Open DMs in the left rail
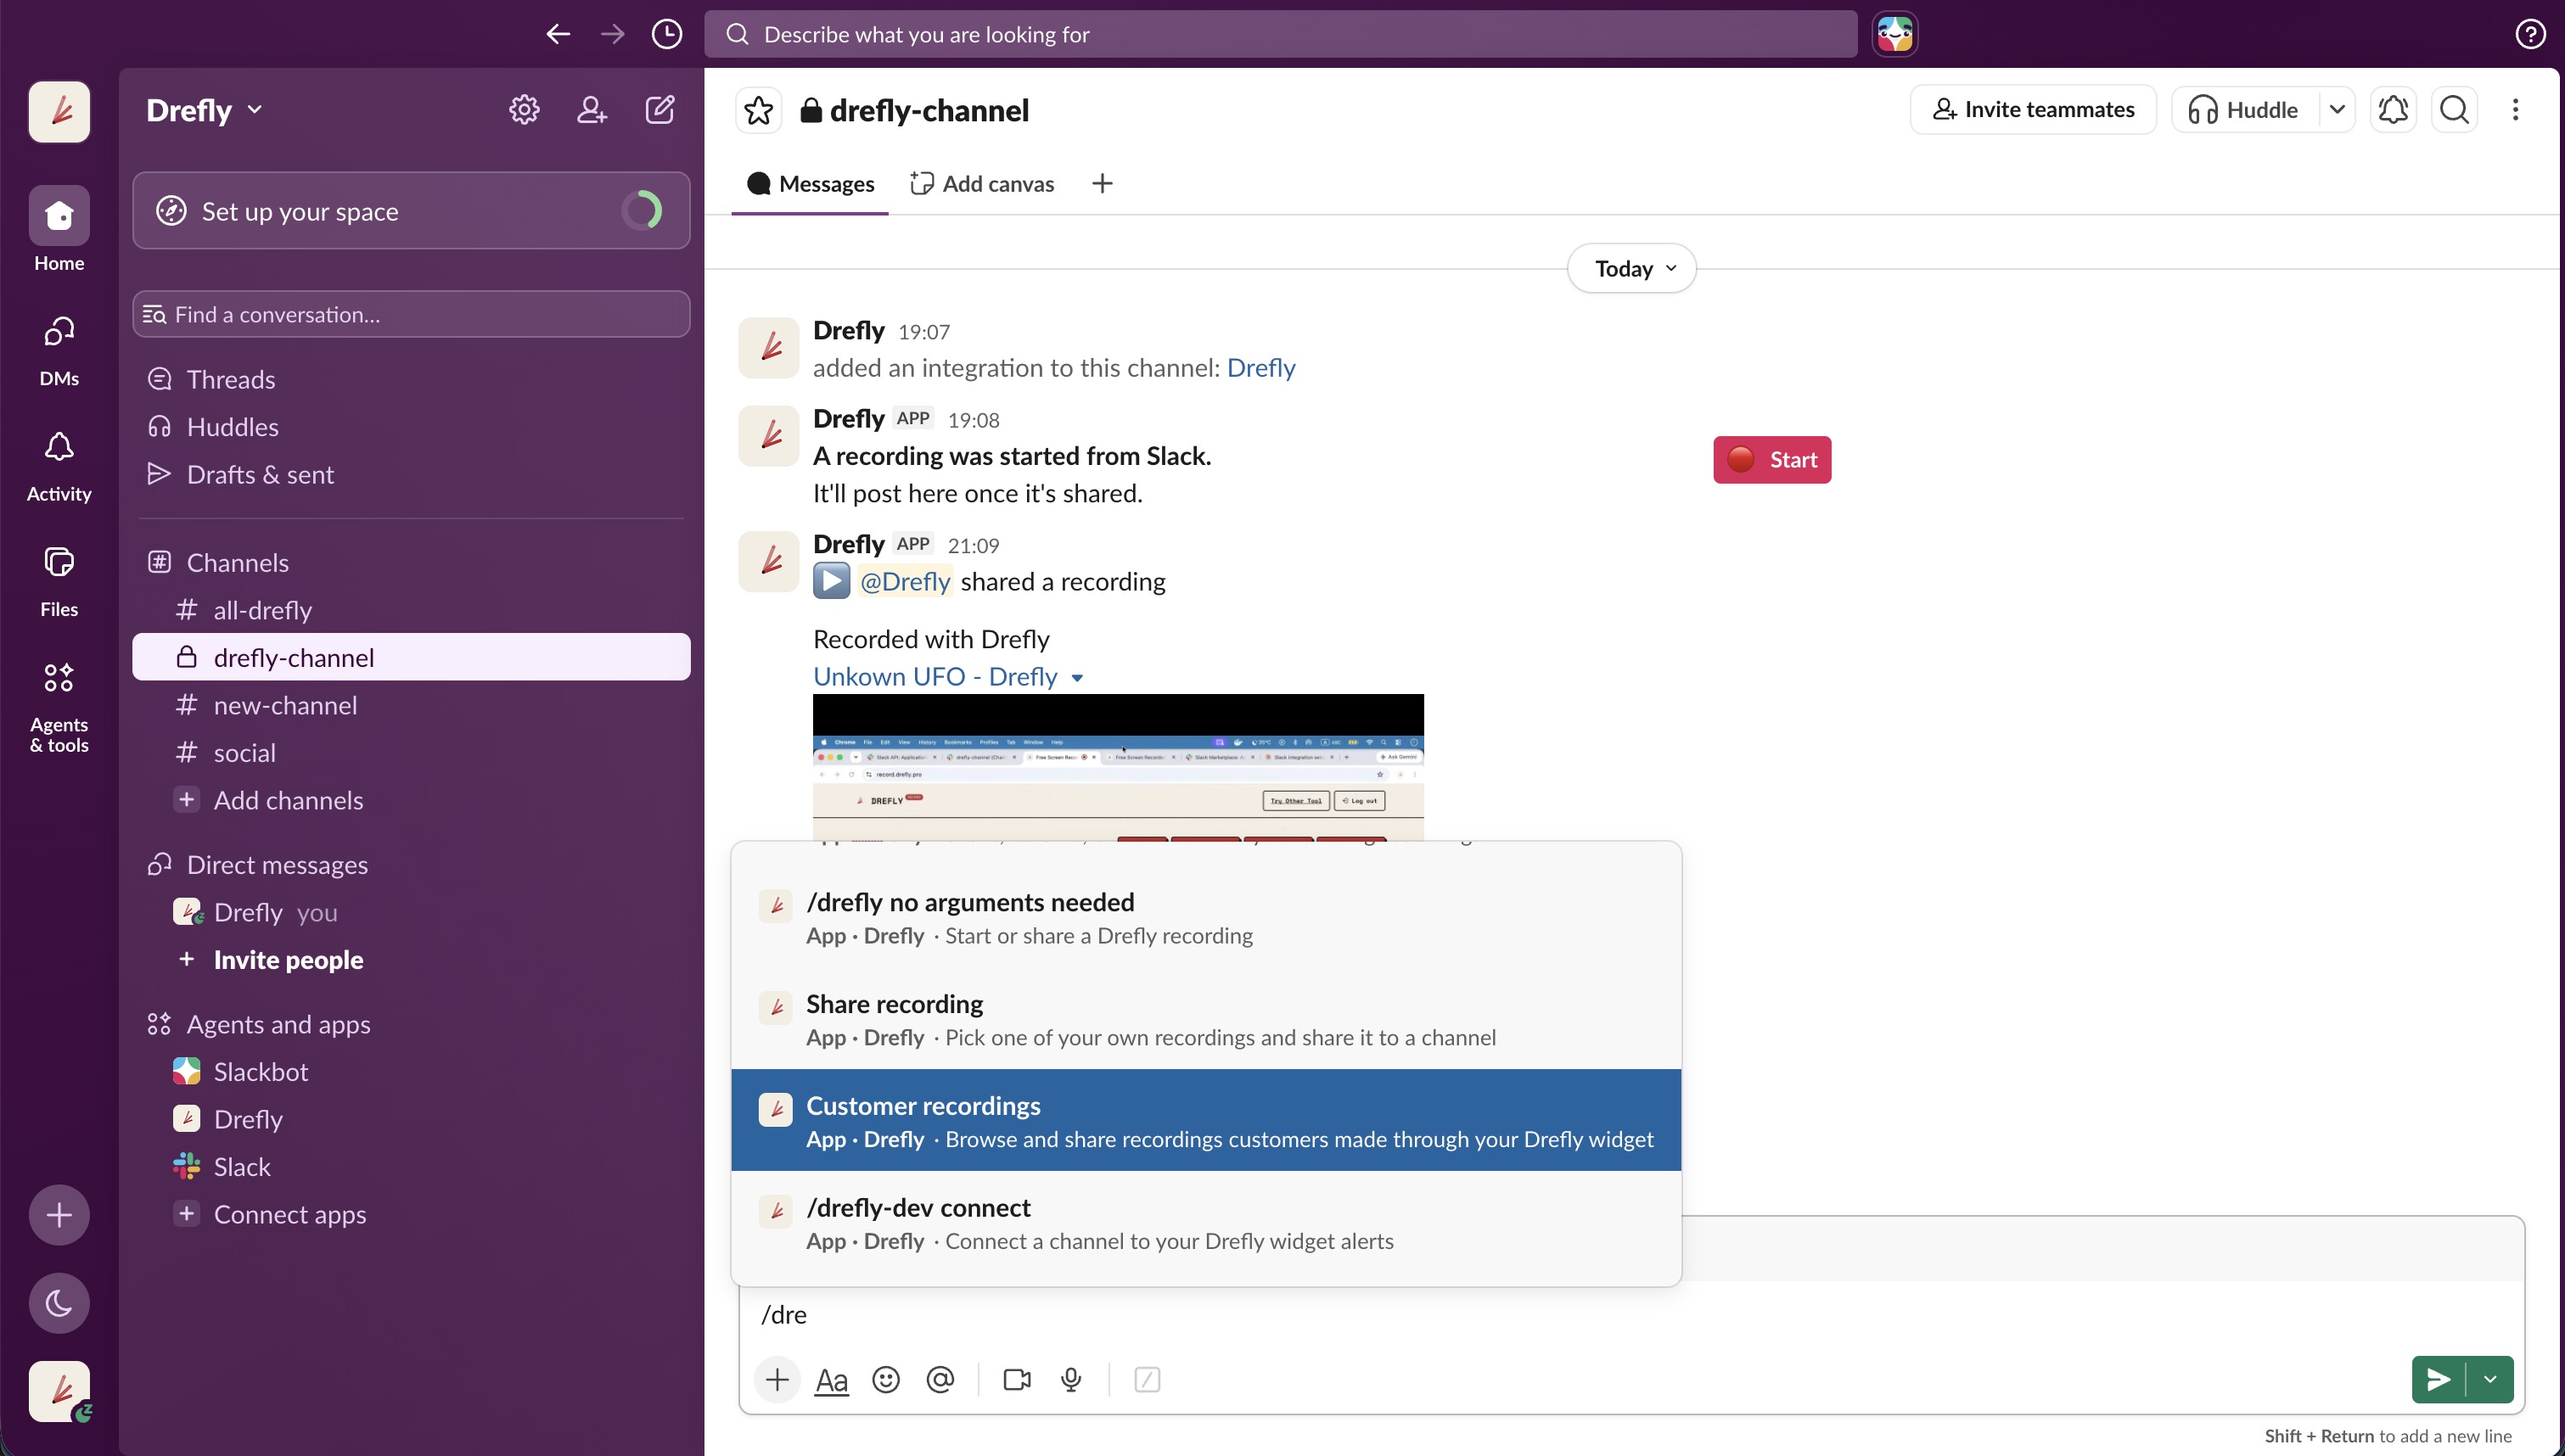 tap(59, 350)
